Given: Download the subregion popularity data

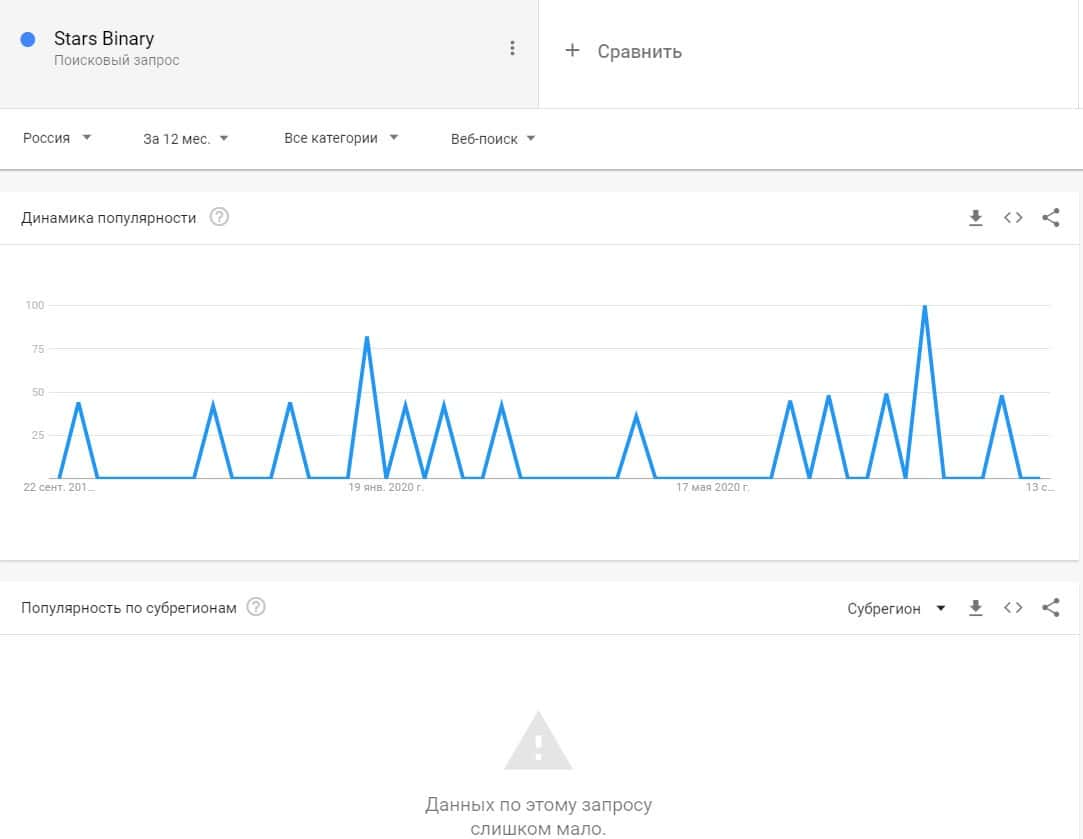Looking at the screenshot, I should pos(976,608).
